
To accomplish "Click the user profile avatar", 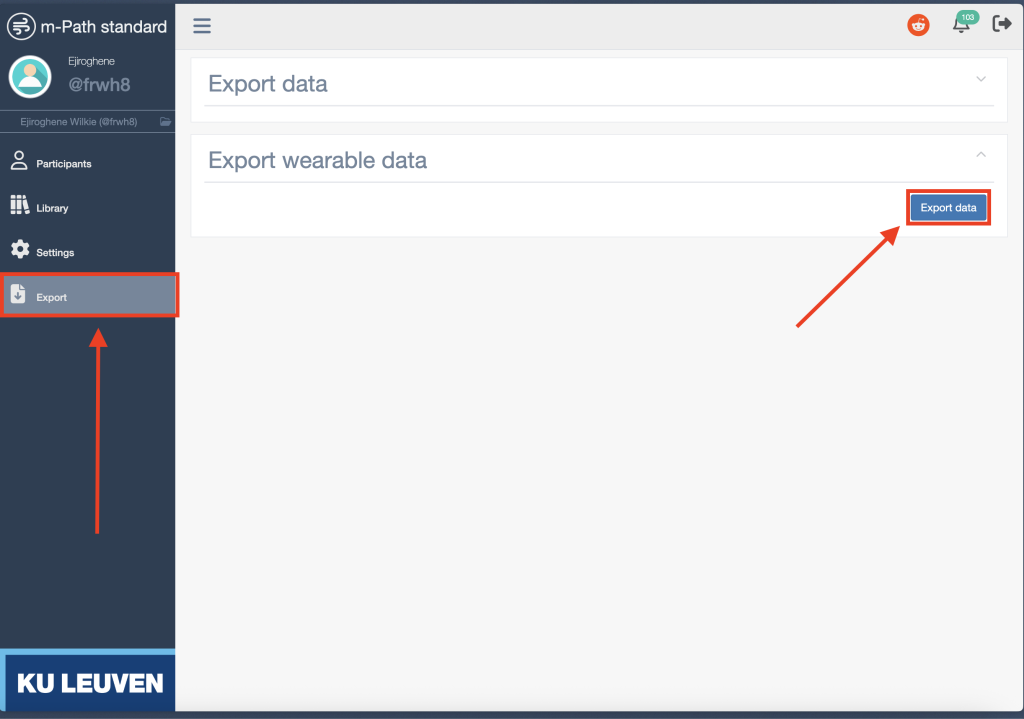I will coord(30,77).
